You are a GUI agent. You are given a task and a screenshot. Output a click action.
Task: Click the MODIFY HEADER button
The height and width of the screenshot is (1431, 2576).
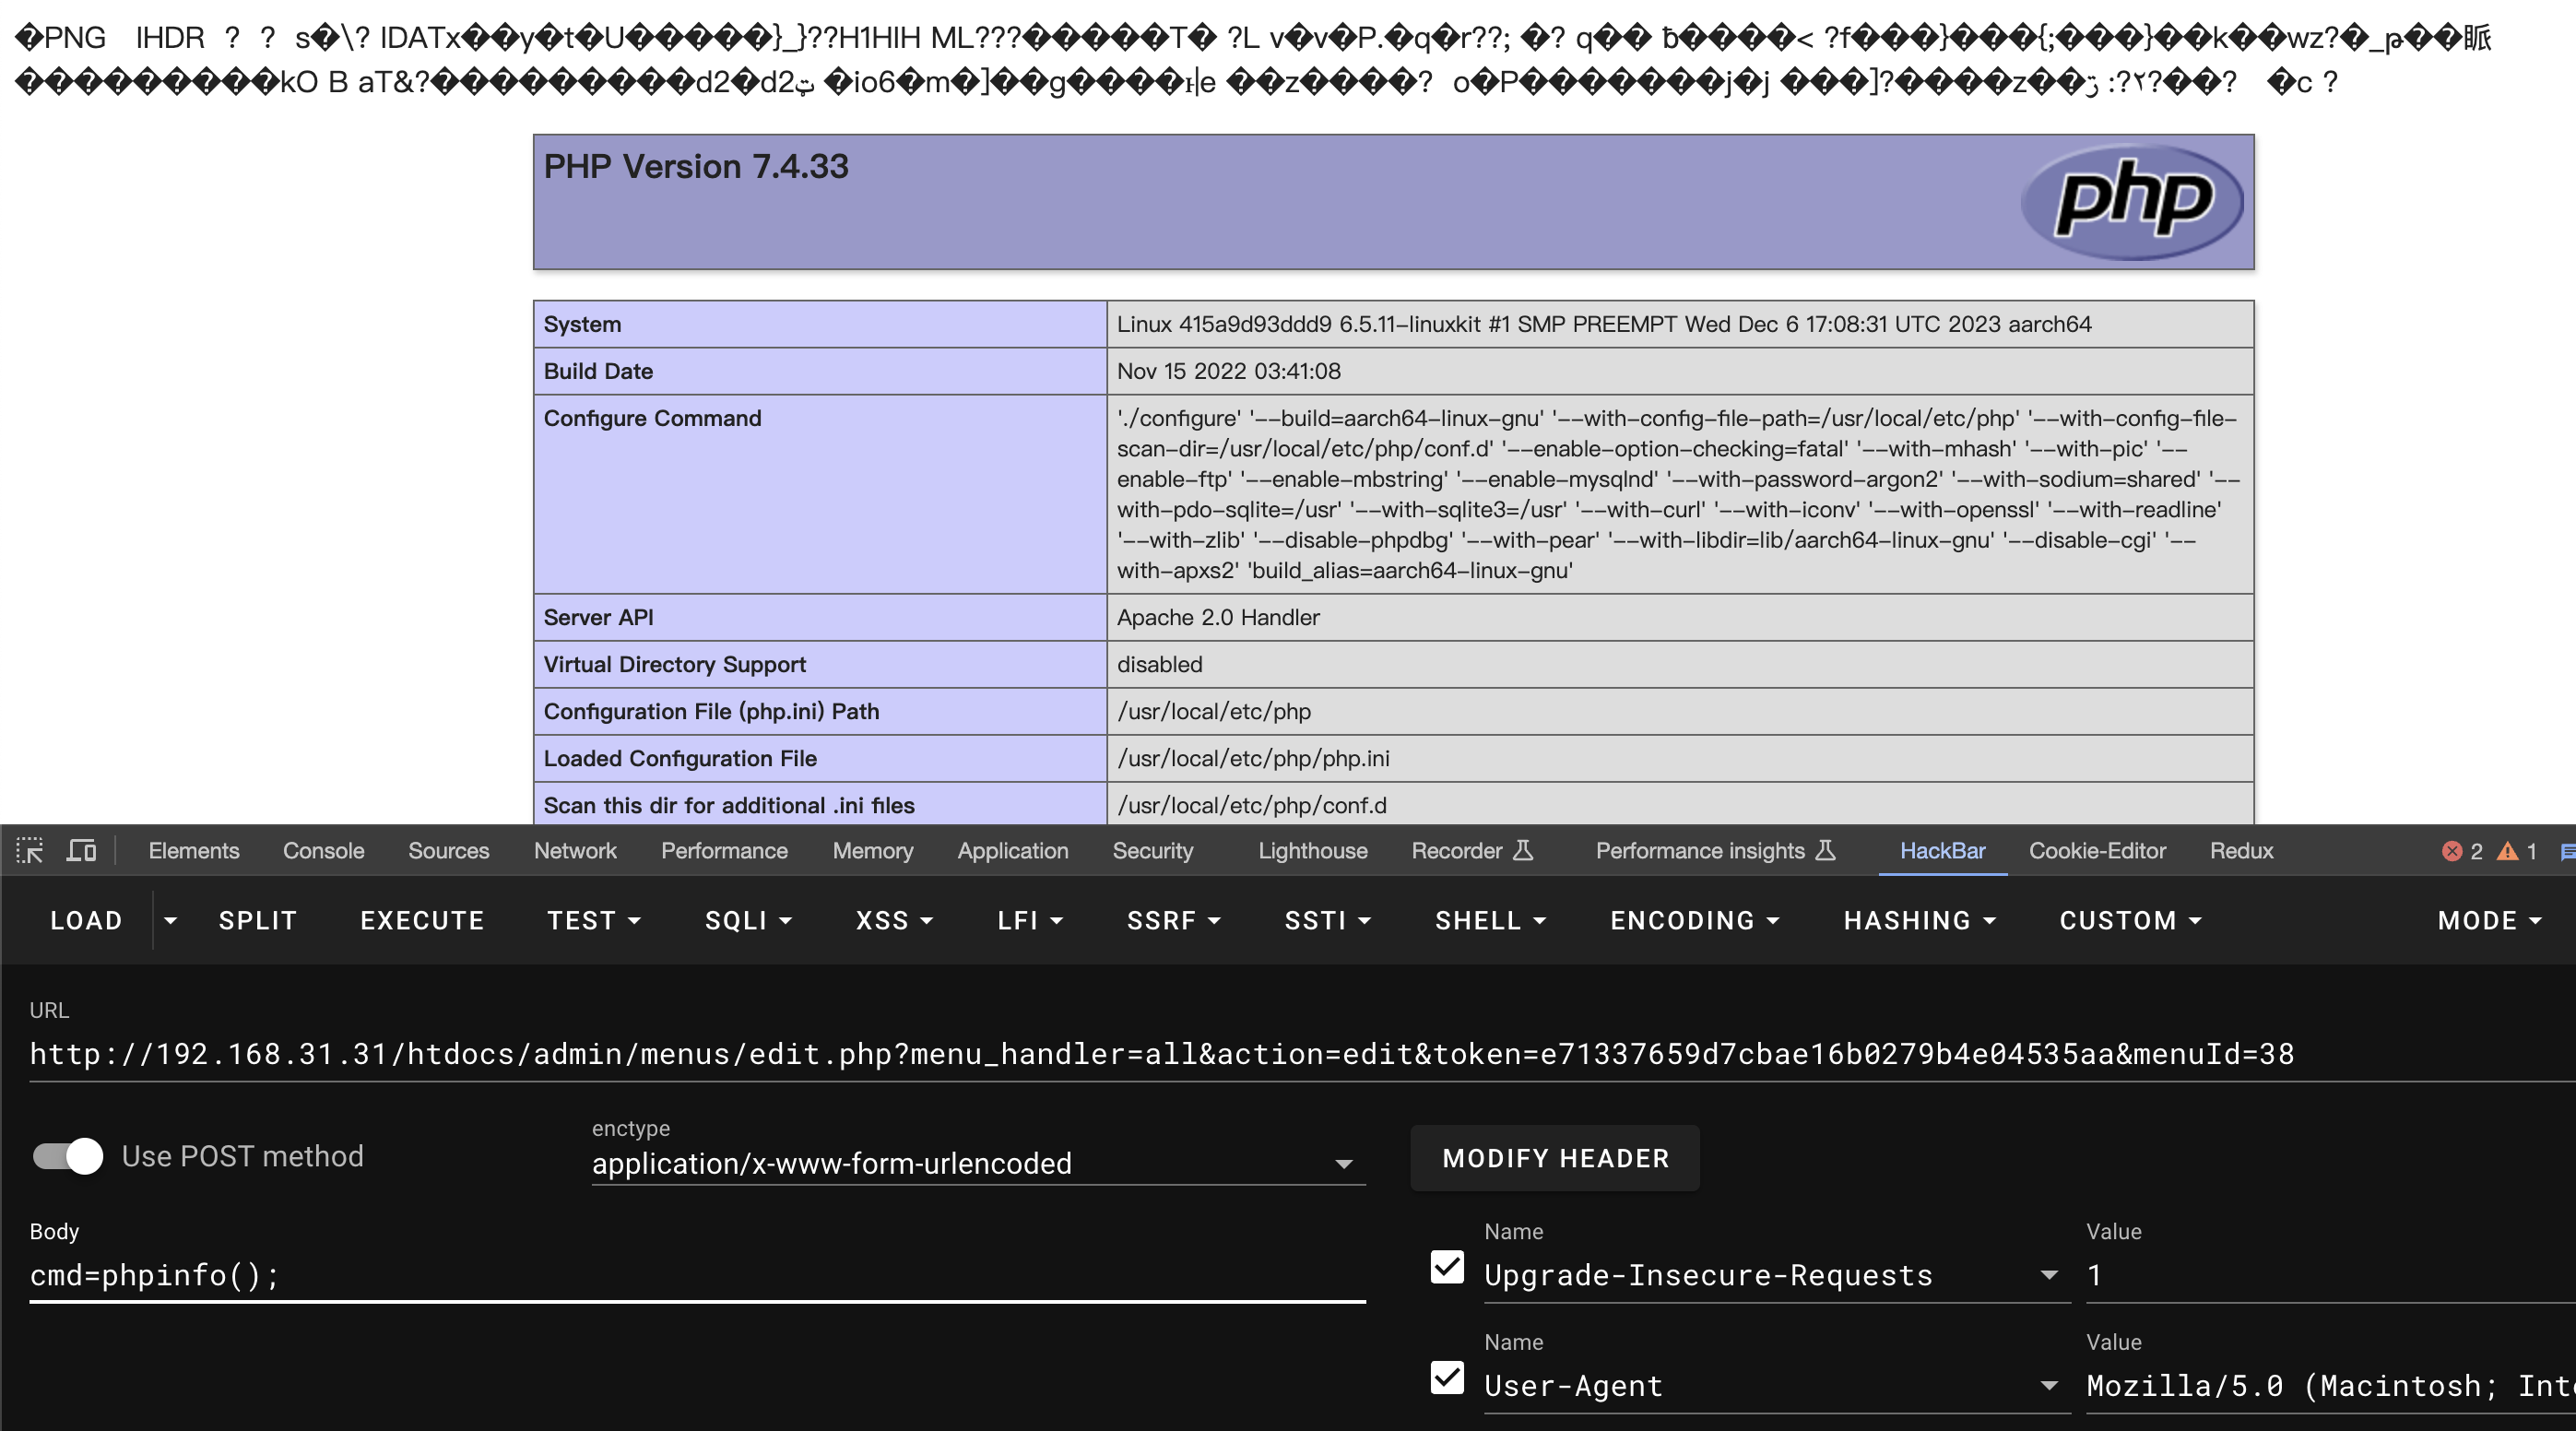point(1555,1158)
